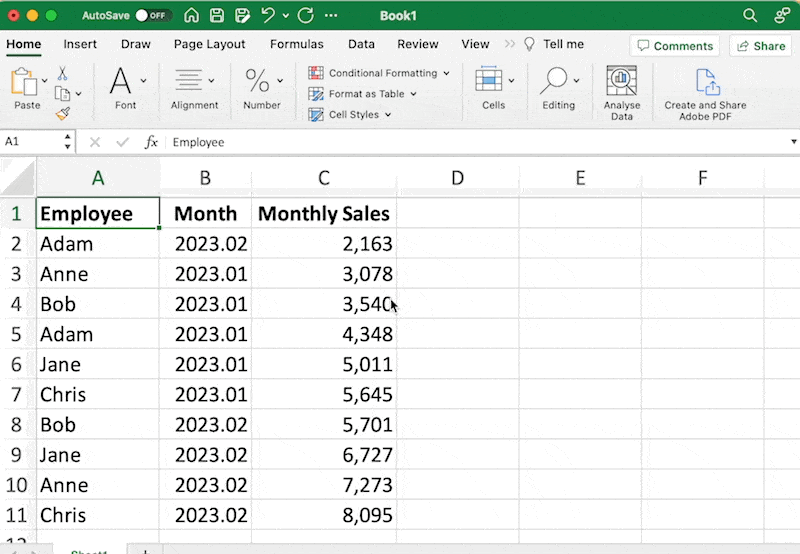800x554 pixels.
Task: Click the fx Insert Function icon
Action: point(151,142)
